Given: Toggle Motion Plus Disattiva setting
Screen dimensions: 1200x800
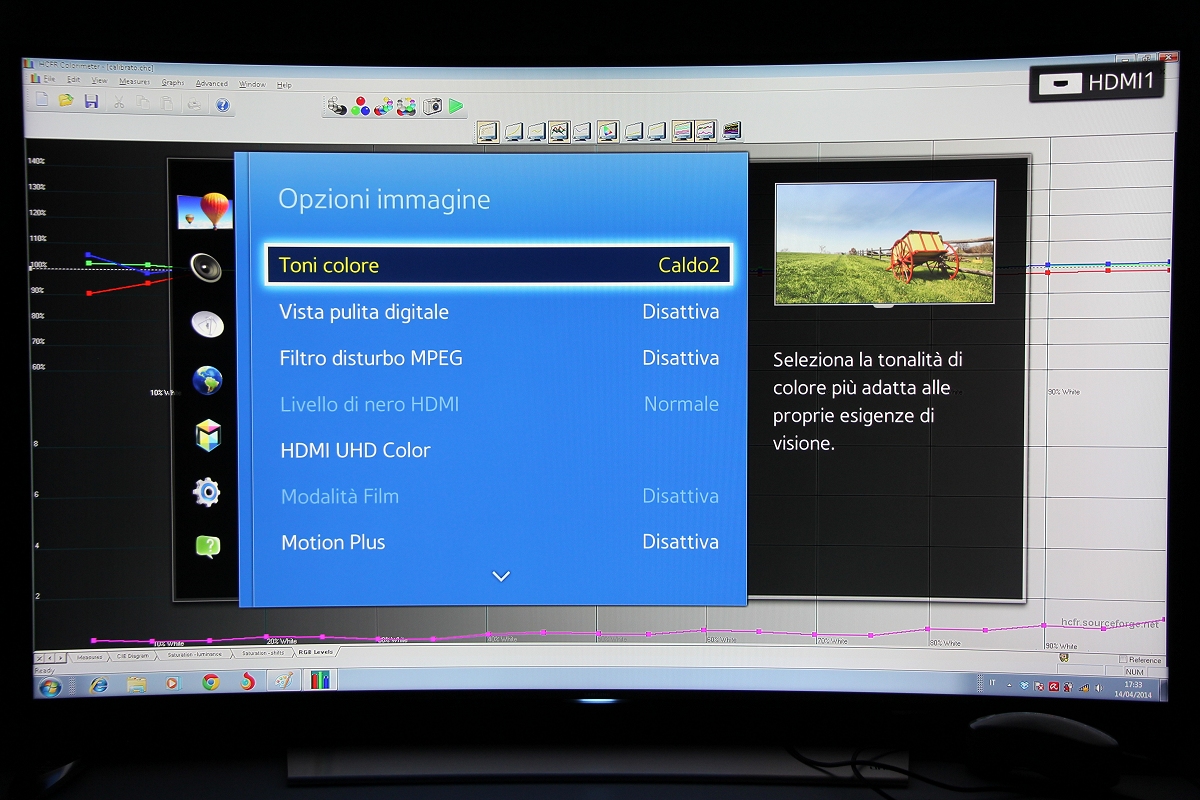Looking at the screenshot, I should (499, 542).
